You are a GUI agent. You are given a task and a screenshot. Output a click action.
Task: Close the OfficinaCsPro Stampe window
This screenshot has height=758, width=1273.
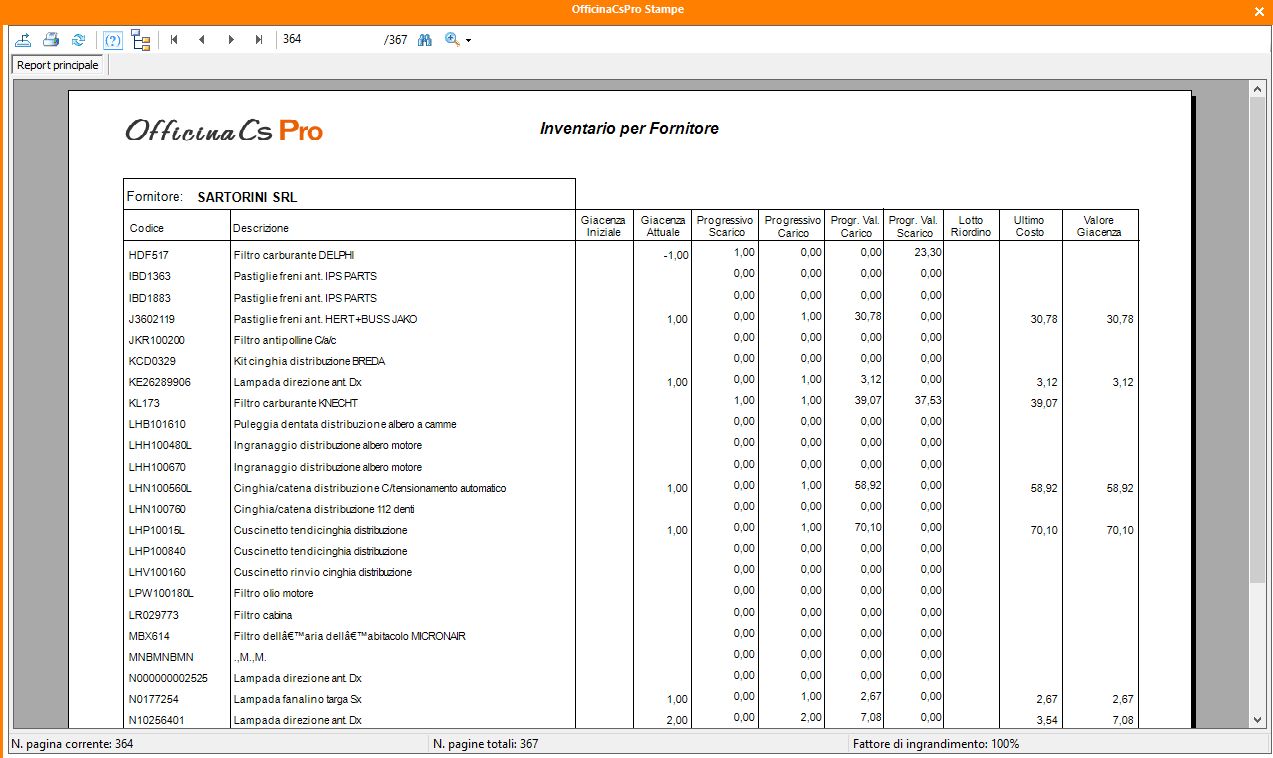point(1259,11)
